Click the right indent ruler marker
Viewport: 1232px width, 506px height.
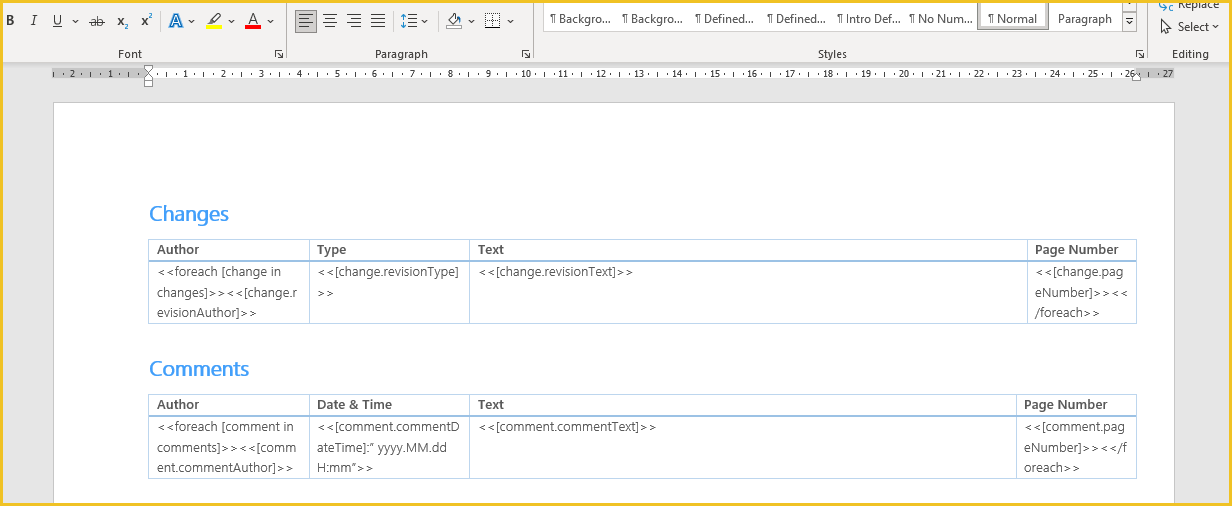click(1136, 76)
